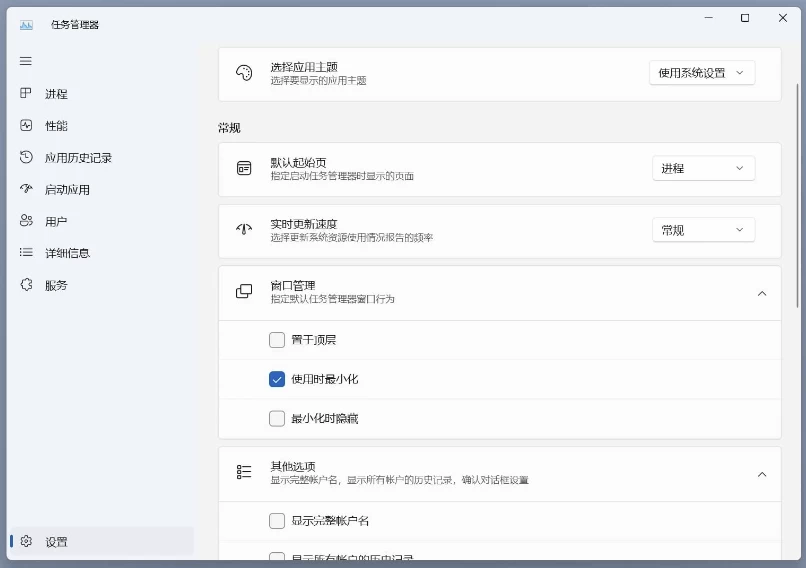Viewport: 806px width, 568px height.
Task: Click the 服务 services puzzle icon
Action: (x=26, y=285)
